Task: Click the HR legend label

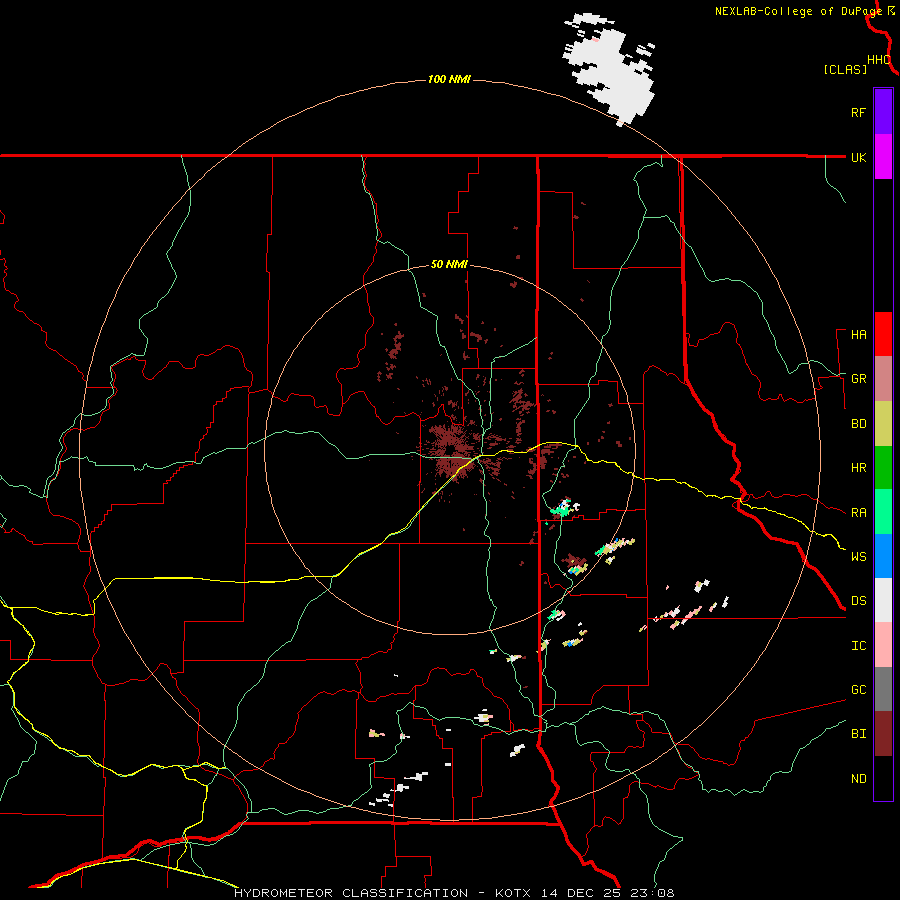Action: tap(858, 468)
